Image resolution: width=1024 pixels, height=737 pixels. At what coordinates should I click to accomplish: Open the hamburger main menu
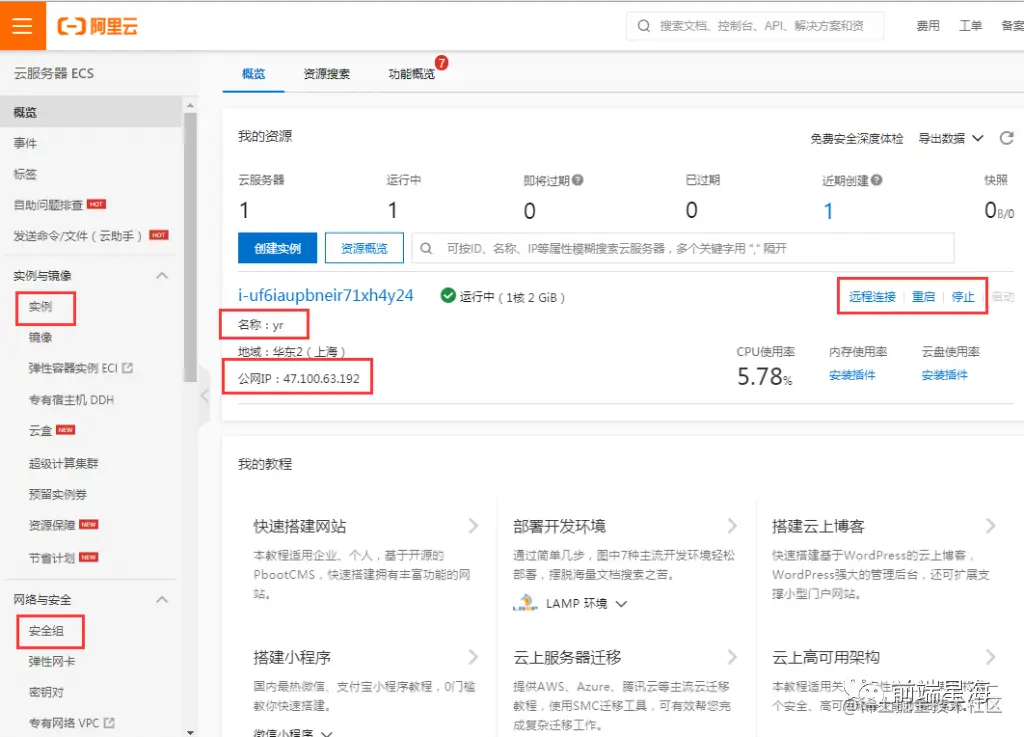[22, 25]
